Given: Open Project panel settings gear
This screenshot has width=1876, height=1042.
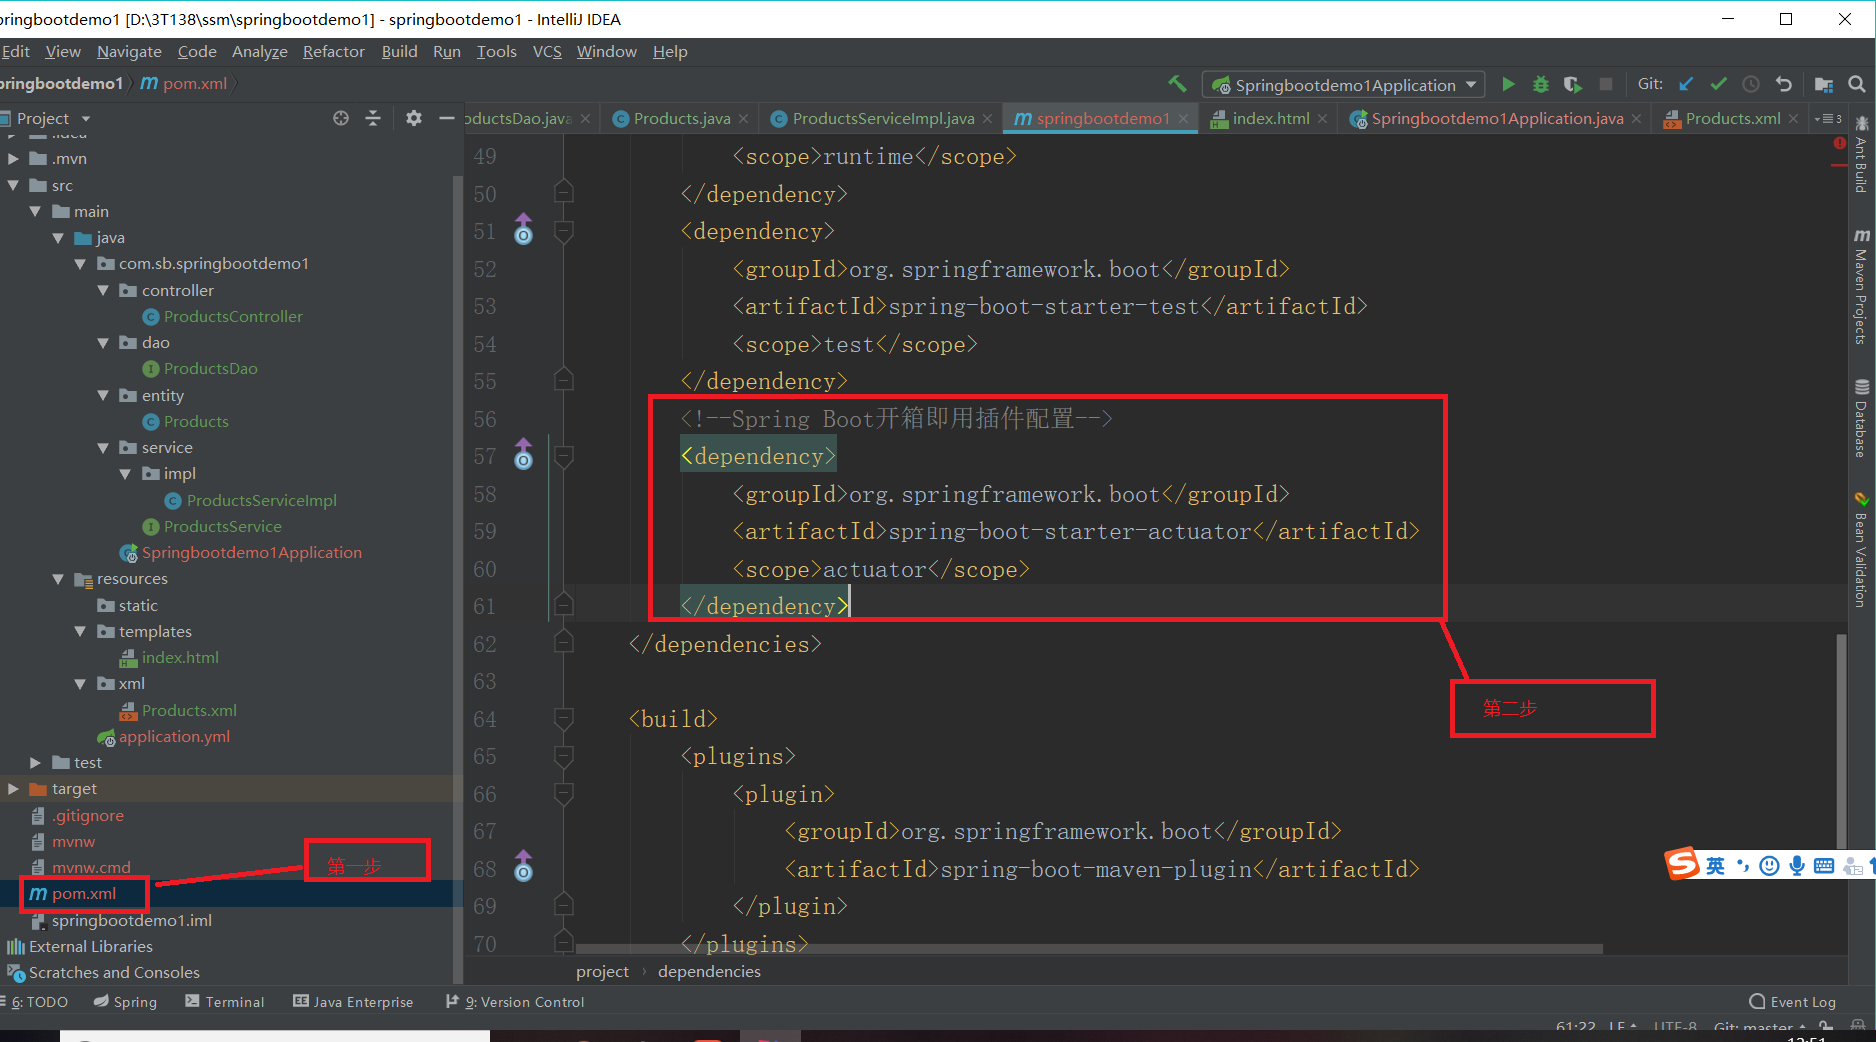Looking at the screenshot, I should 414,118.
